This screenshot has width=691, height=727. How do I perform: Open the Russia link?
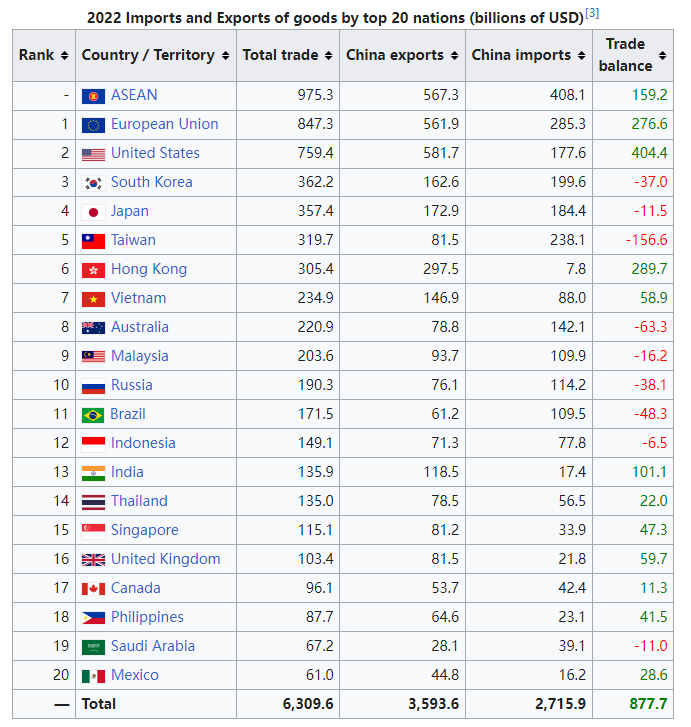tap(132, 385)
